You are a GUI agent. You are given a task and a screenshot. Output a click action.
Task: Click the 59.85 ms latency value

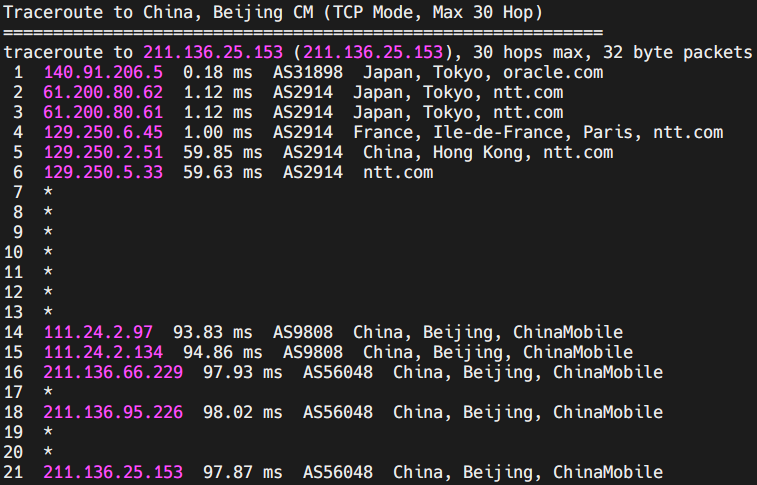click(x=223, y=152)
